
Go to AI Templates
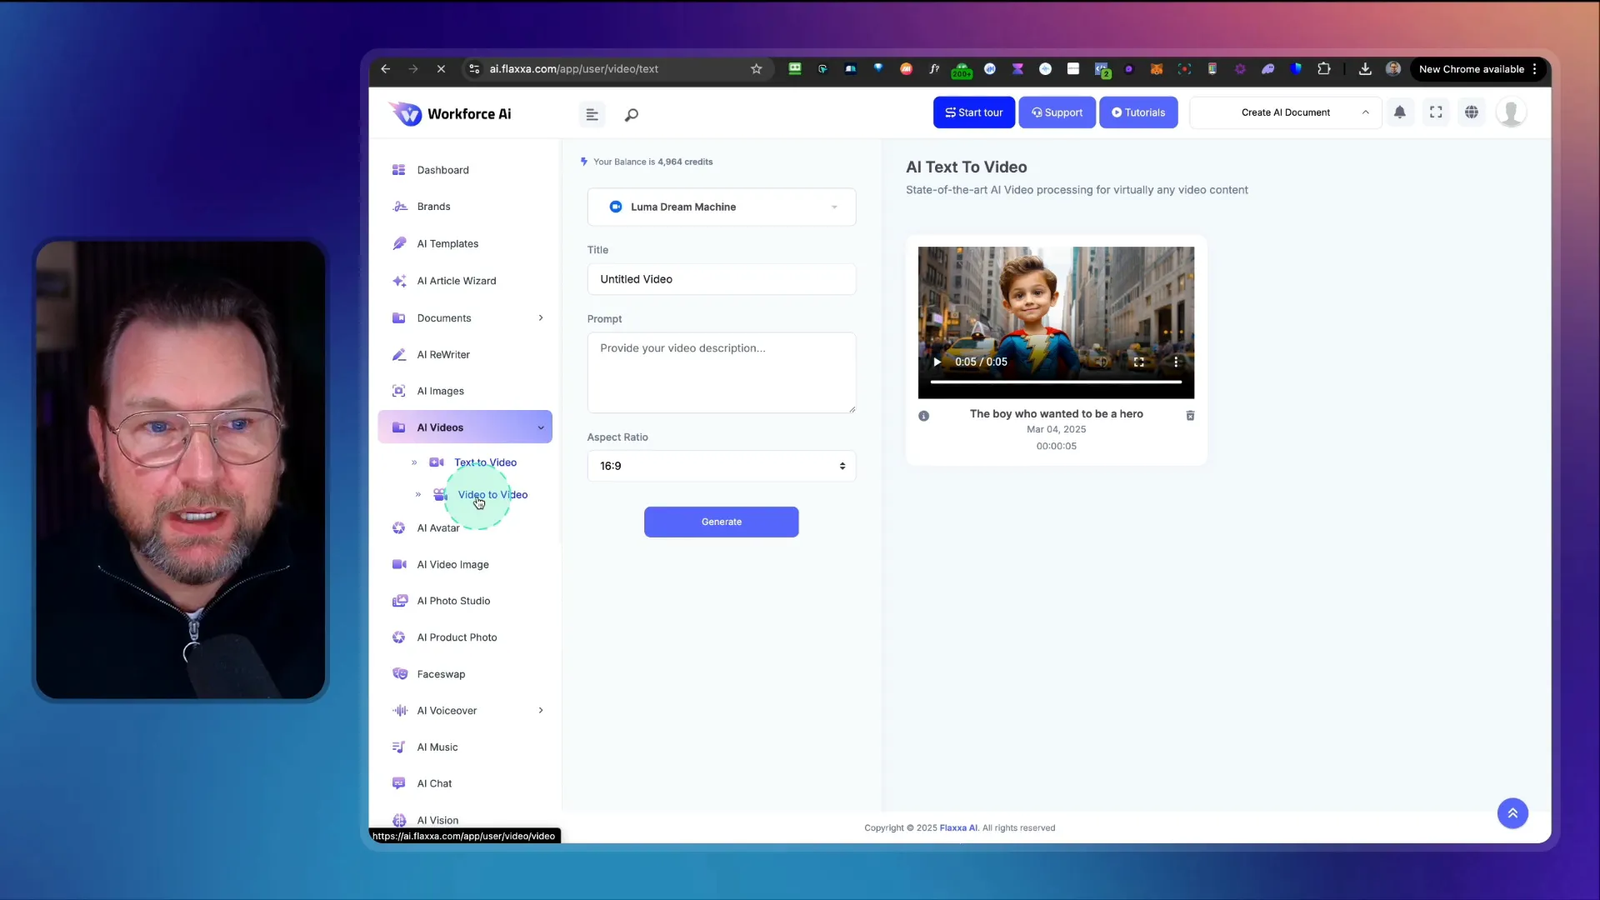[x=447, y=244]
